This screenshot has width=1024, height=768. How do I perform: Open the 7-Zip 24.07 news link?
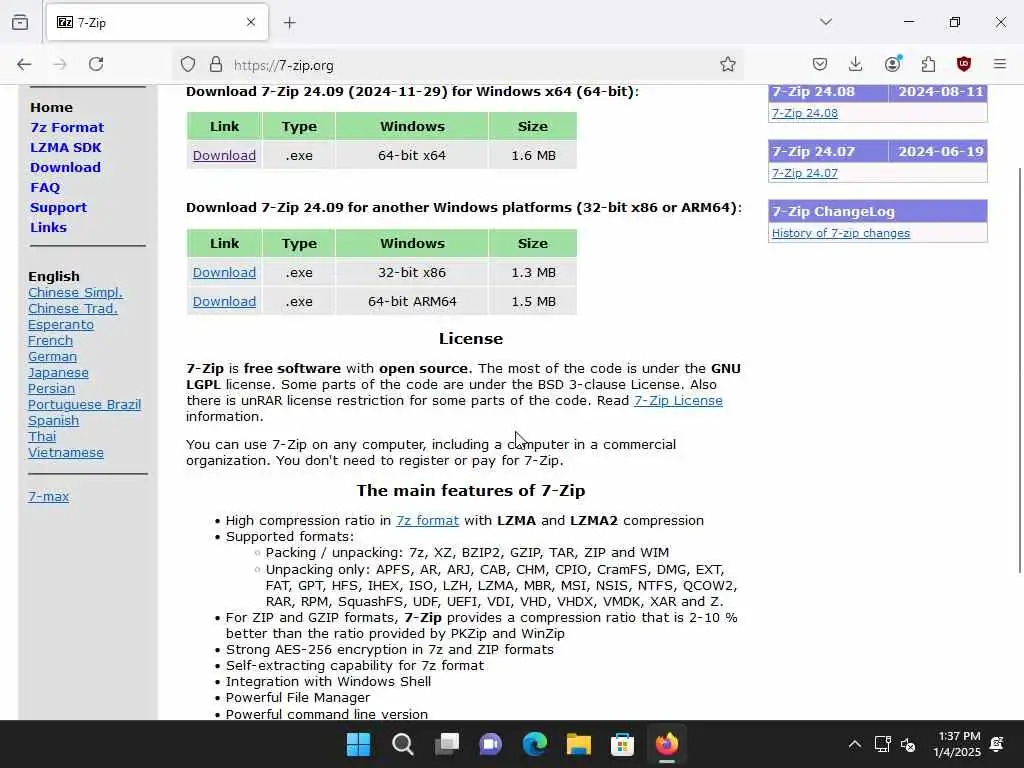805,173
